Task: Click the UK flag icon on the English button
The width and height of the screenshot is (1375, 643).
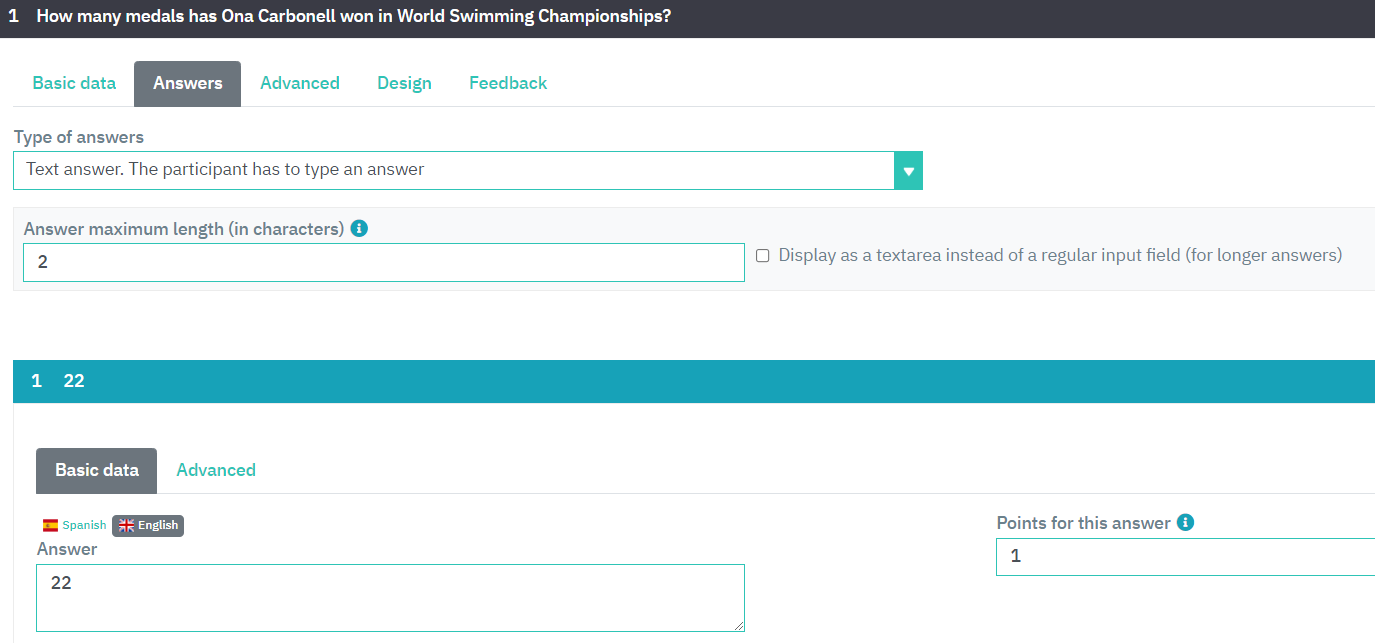Action: click(126, 525)
